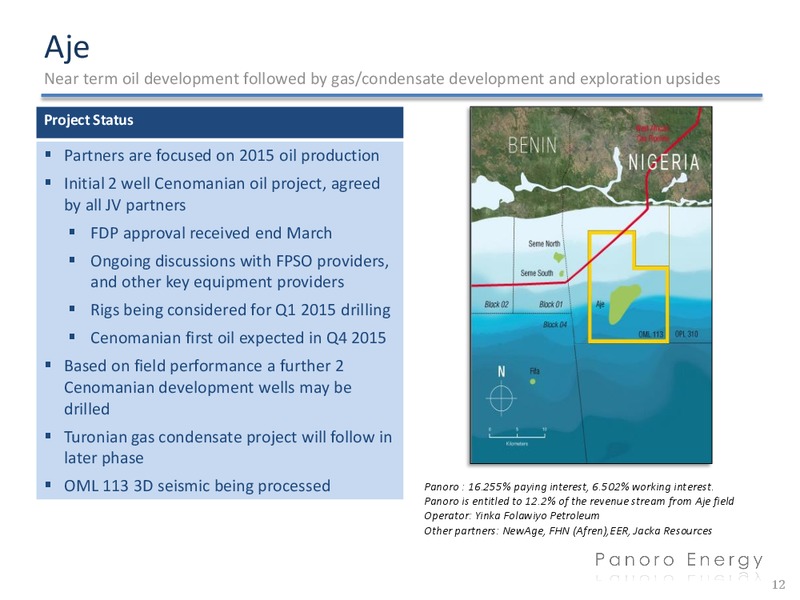Click caption 'Other partners: NewAge, FHN (Afren)'

click(517, 531)
